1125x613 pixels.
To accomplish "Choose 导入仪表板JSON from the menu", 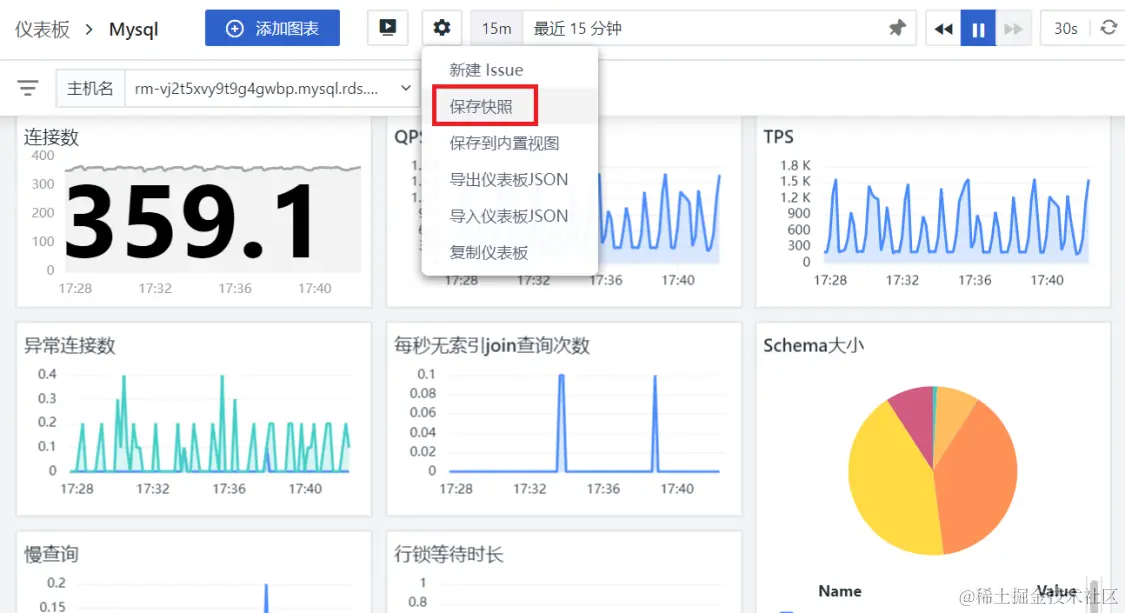I will (509, 216).
